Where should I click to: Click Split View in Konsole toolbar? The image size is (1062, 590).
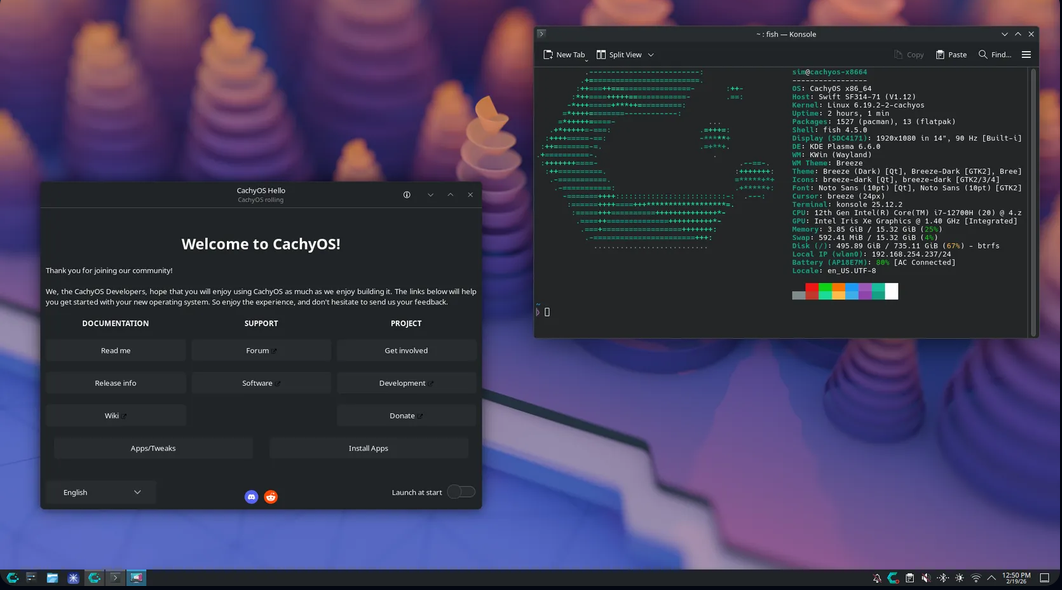tap(619, 55)
